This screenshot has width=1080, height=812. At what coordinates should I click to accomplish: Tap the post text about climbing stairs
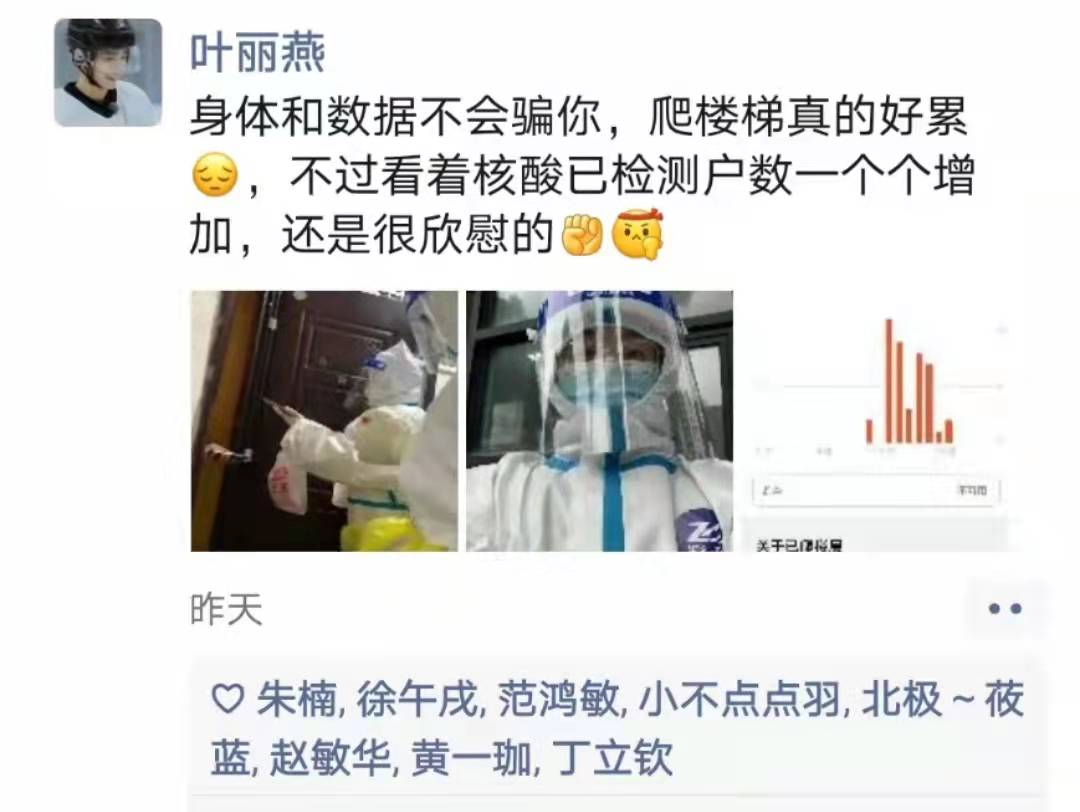pos(582,175)
